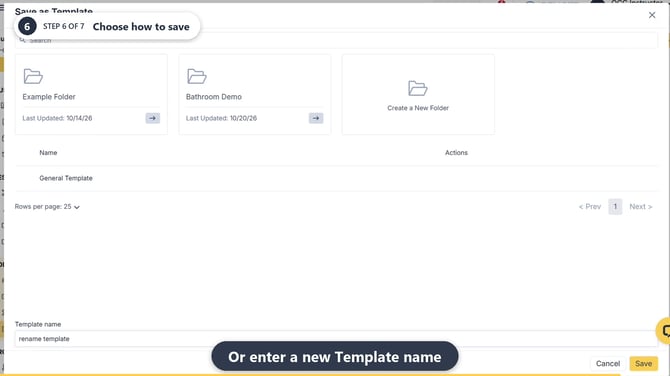Click the Save button

pos(643,364)
